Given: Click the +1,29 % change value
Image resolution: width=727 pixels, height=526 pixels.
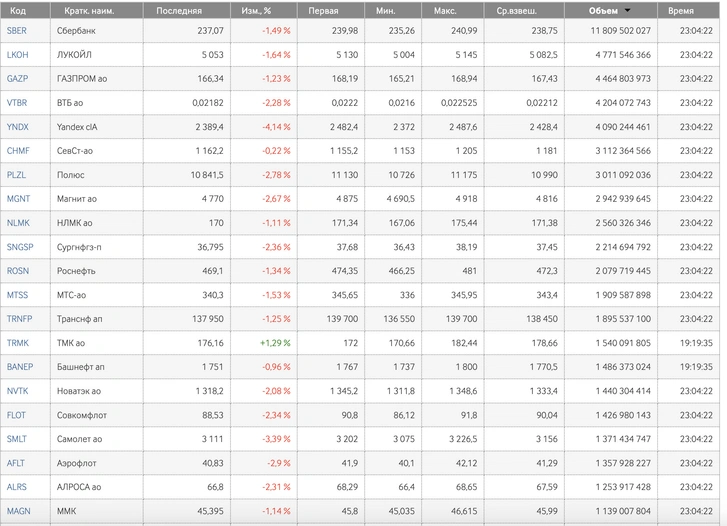Looking at the screenshot, I should pyautogui.click(x=275, y=343).
